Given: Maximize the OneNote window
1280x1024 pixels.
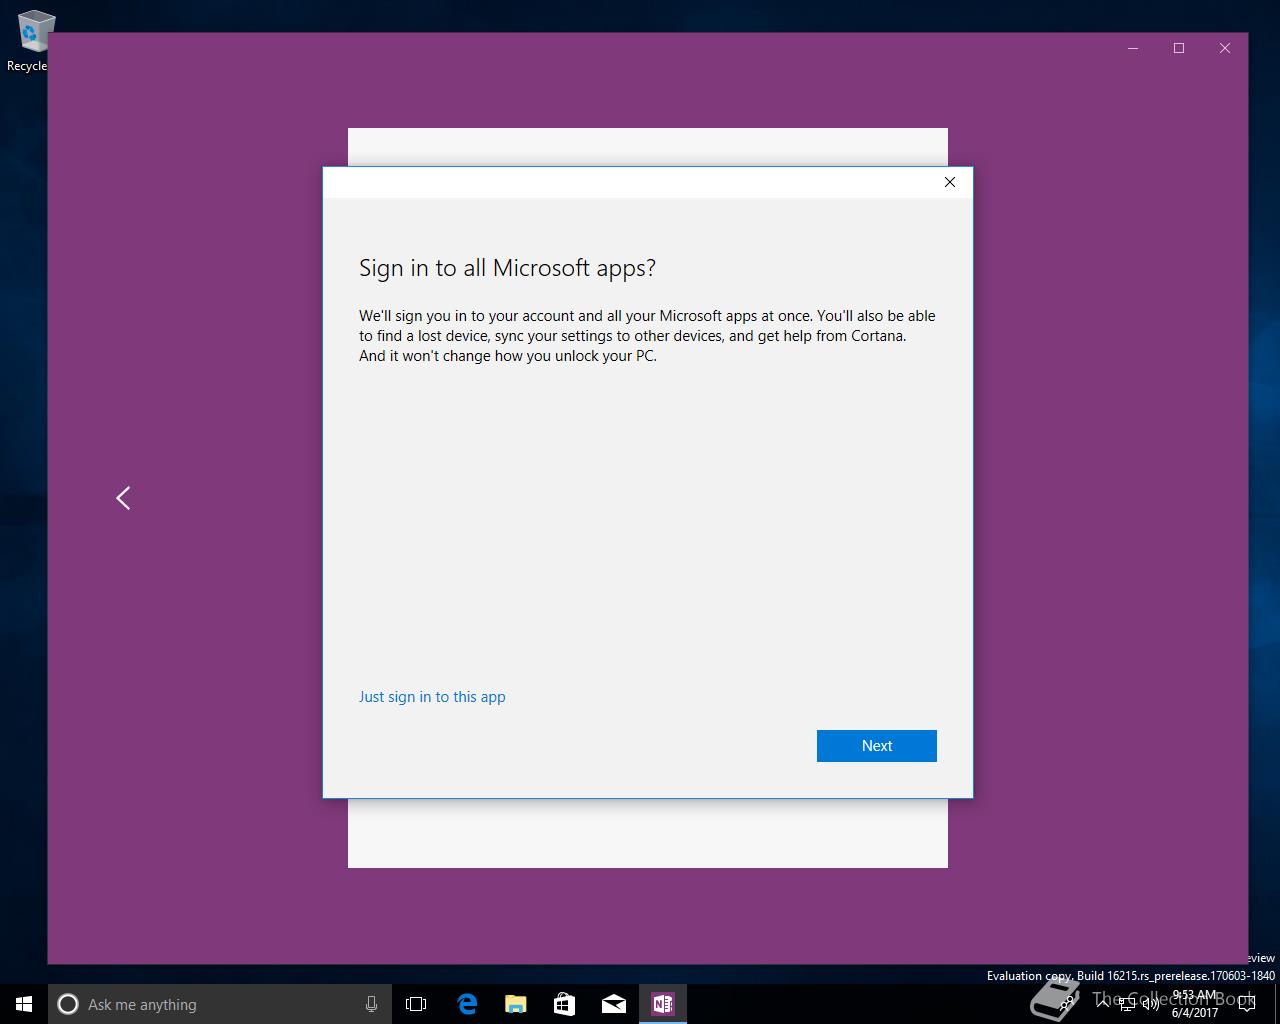Looking at the screenshot, I should (1179, 48).
